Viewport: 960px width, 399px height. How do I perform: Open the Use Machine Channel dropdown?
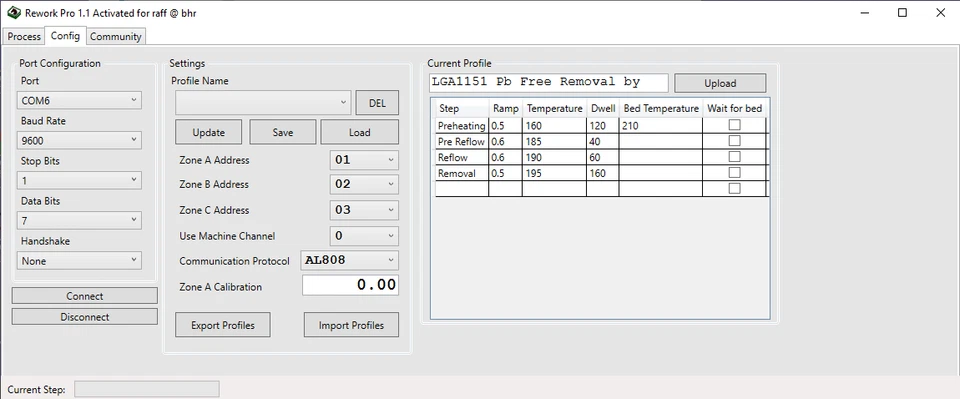coord(364,236)
